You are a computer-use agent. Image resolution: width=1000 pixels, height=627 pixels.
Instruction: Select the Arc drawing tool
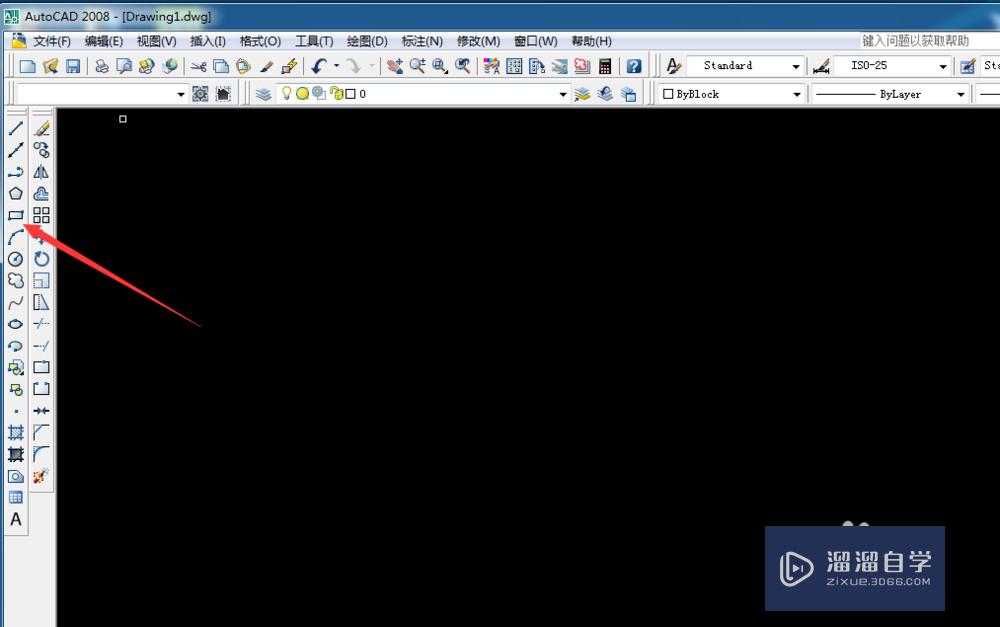15,237
